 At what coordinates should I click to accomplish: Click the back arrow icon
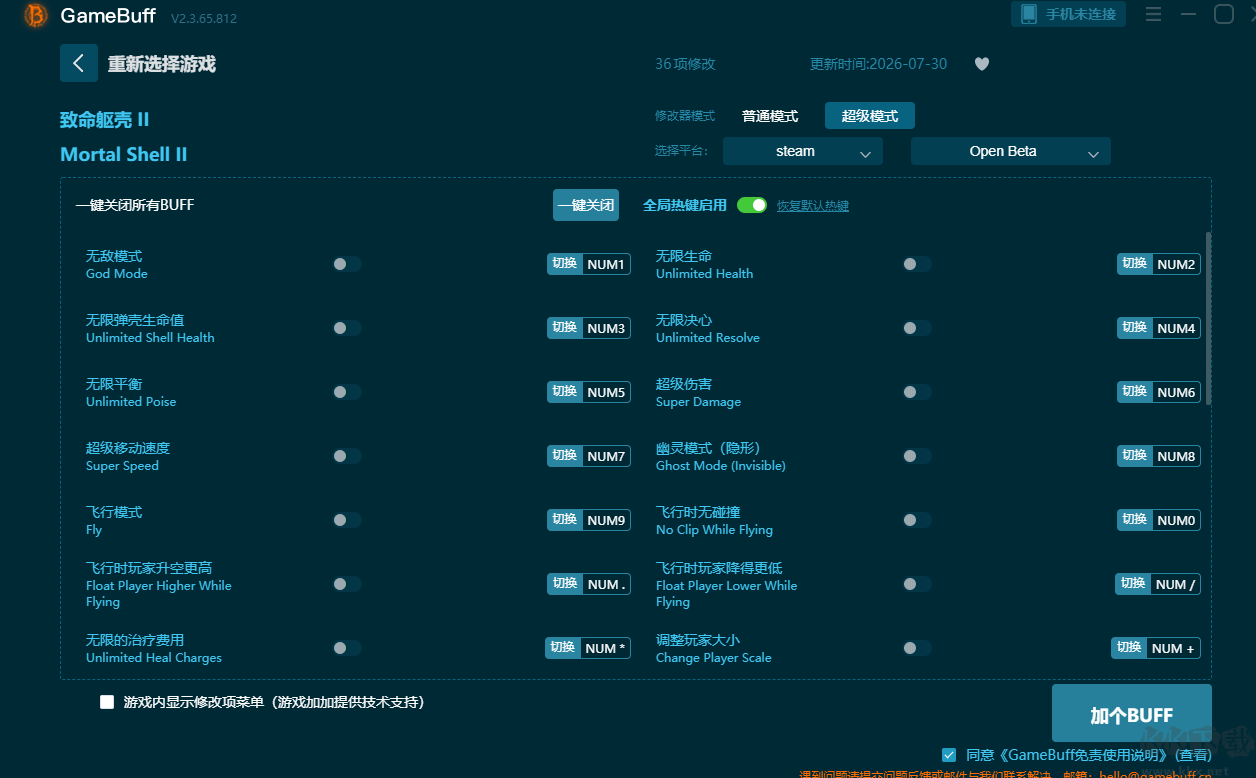point(79,63)
